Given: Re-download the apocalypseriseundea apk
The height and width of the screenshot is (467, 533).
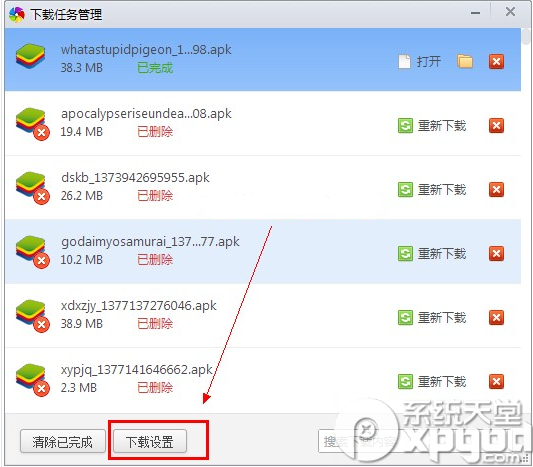Looking at the screenshot, I should point(432,125).
